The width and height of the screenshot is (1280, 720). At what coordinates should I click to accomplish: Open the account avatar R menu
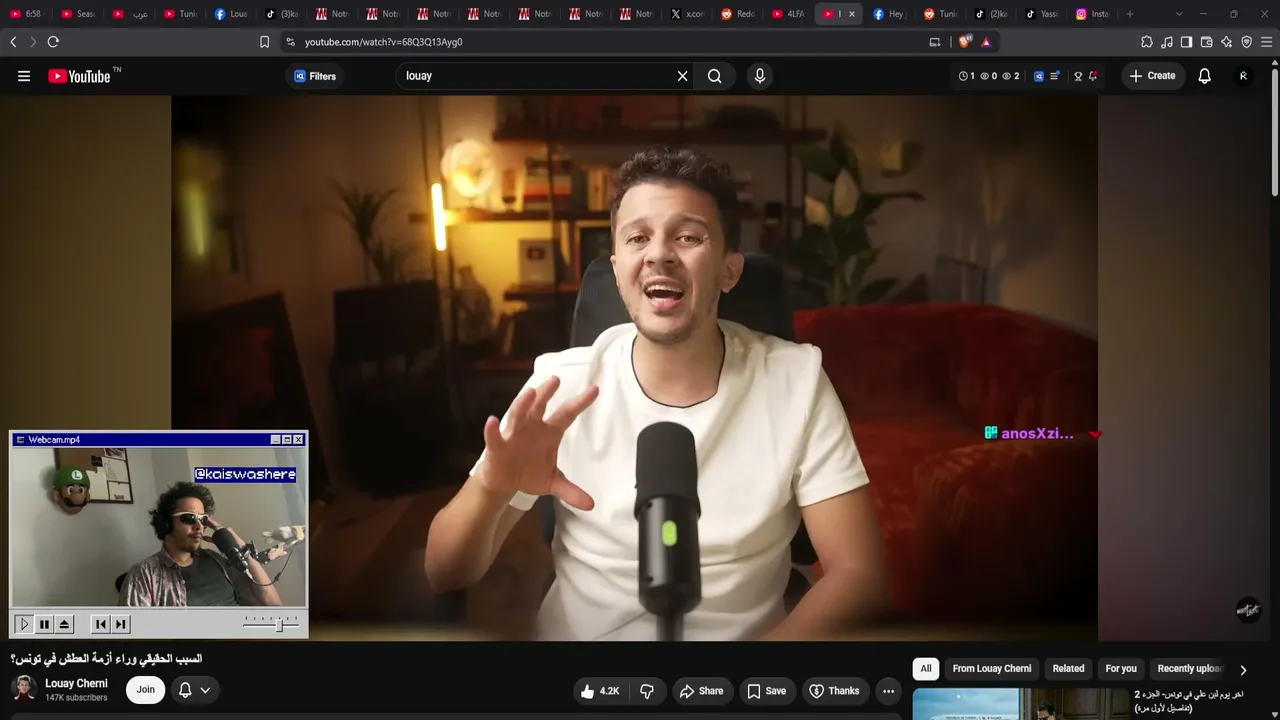[x=1243, y=76]
